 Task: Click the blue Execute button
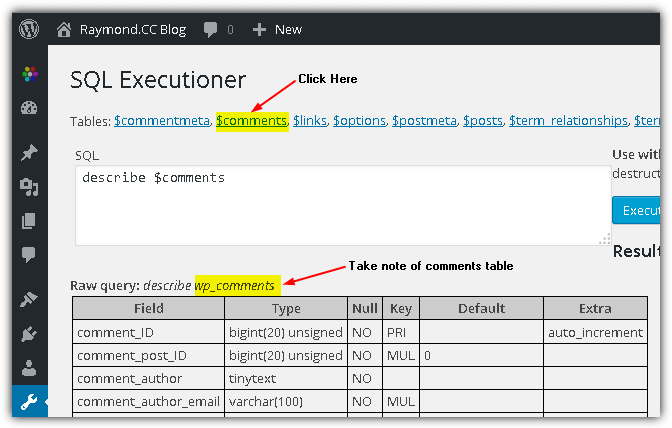[637, 210]
